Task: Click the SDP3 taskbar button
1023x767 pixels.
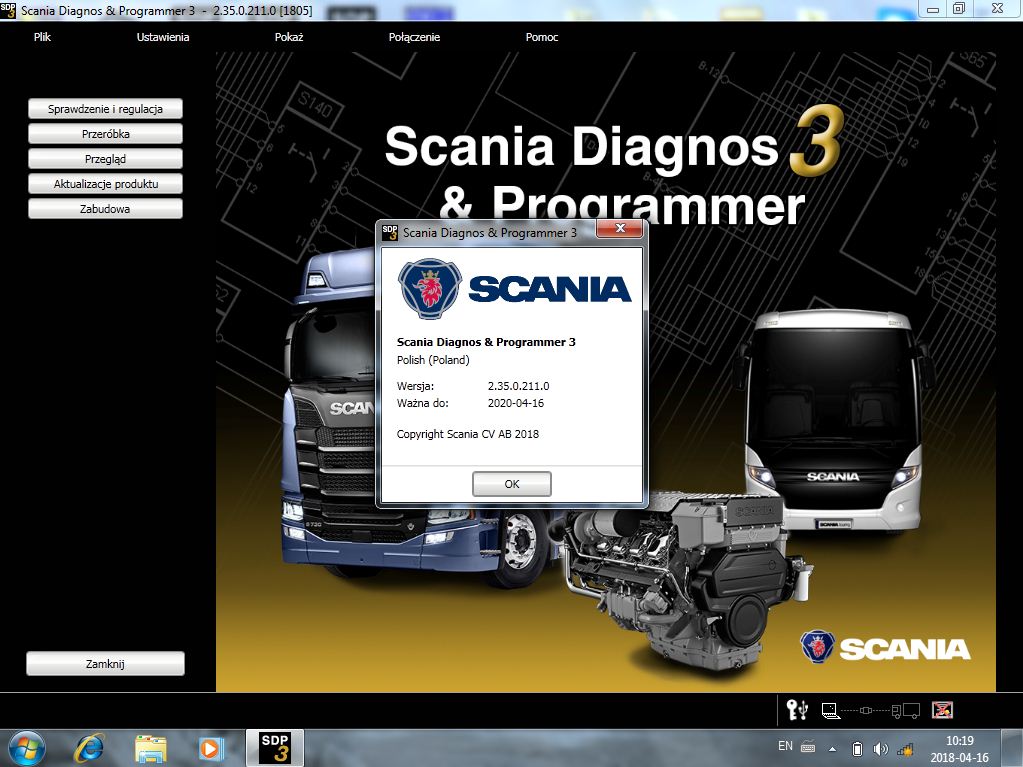Action: 275,748
